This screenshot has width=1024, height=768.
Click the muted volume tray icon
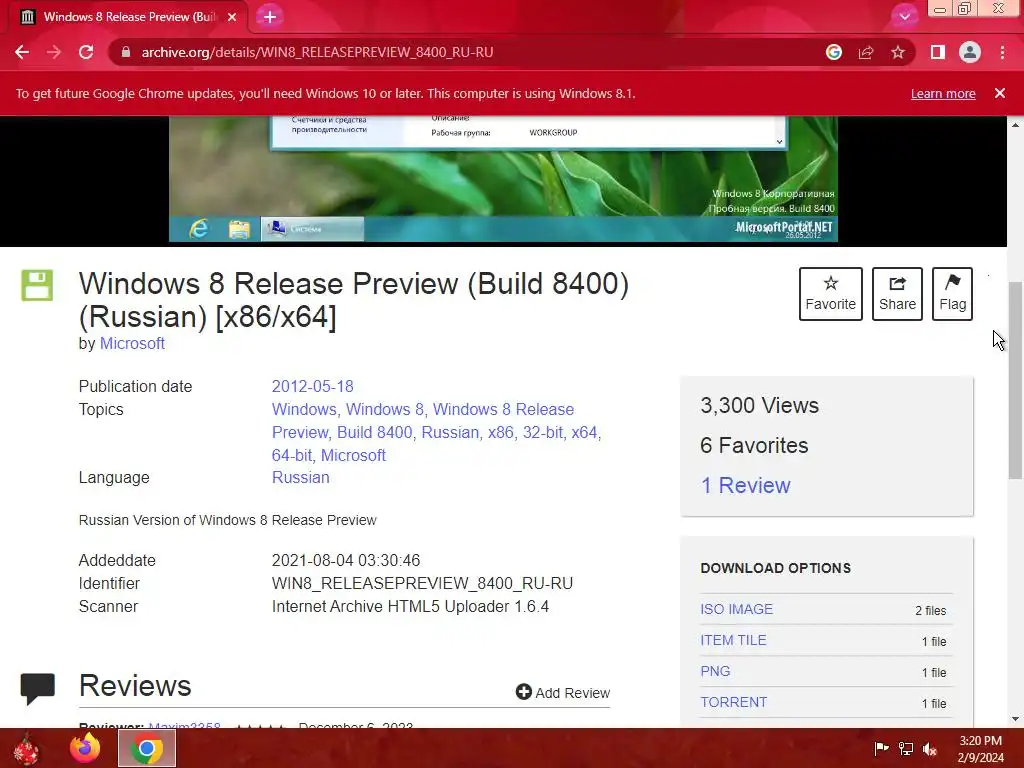point(930,748)
